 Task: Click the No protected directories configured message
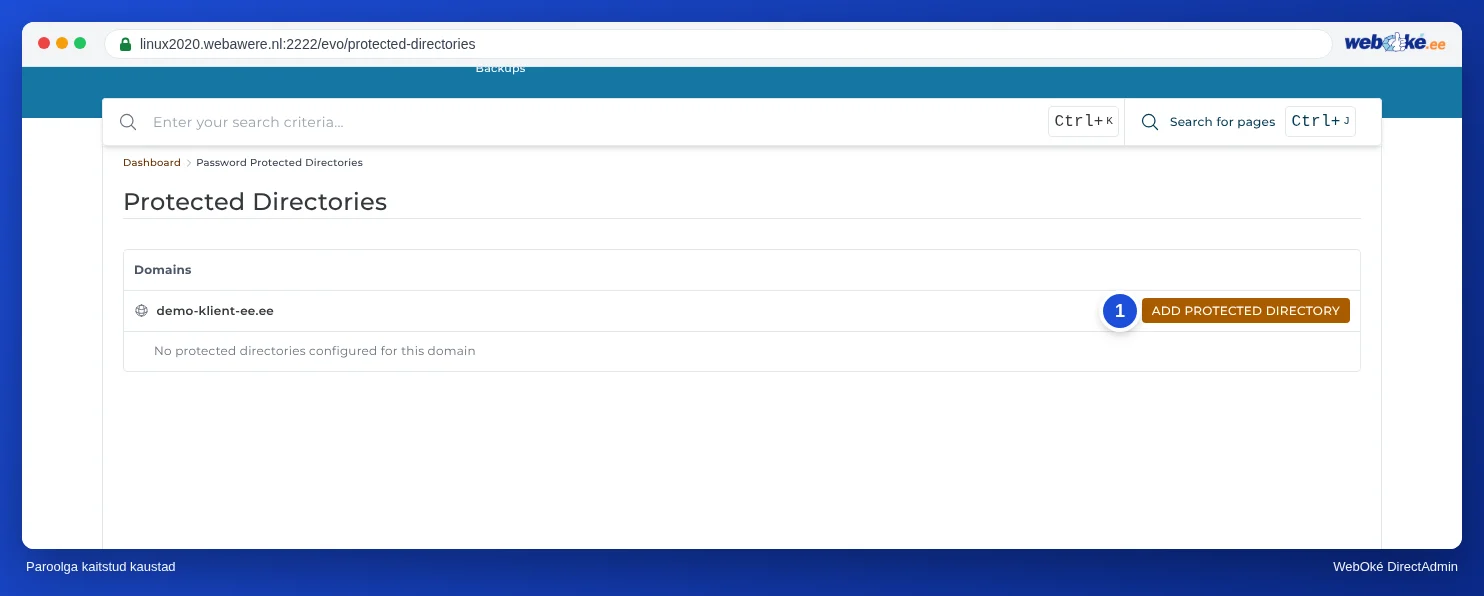(315, 351)
